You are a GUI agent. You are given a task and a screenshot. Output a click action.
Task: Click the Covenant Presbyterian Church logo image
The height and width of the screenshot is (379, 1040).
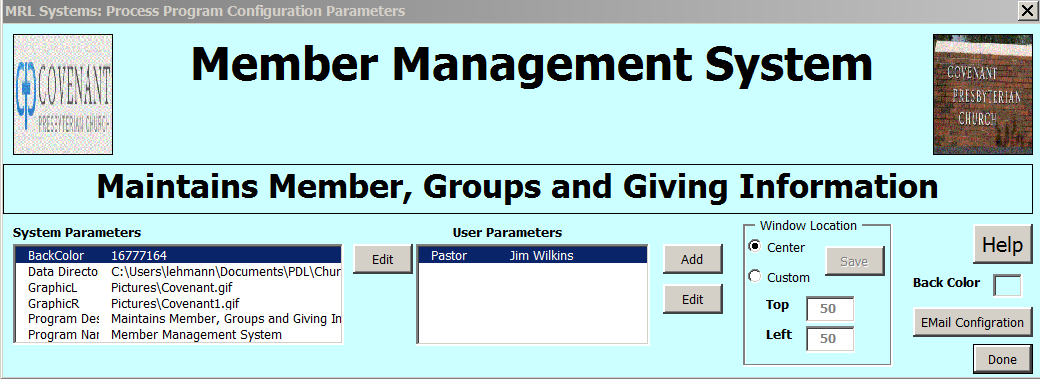pos(63,94)
